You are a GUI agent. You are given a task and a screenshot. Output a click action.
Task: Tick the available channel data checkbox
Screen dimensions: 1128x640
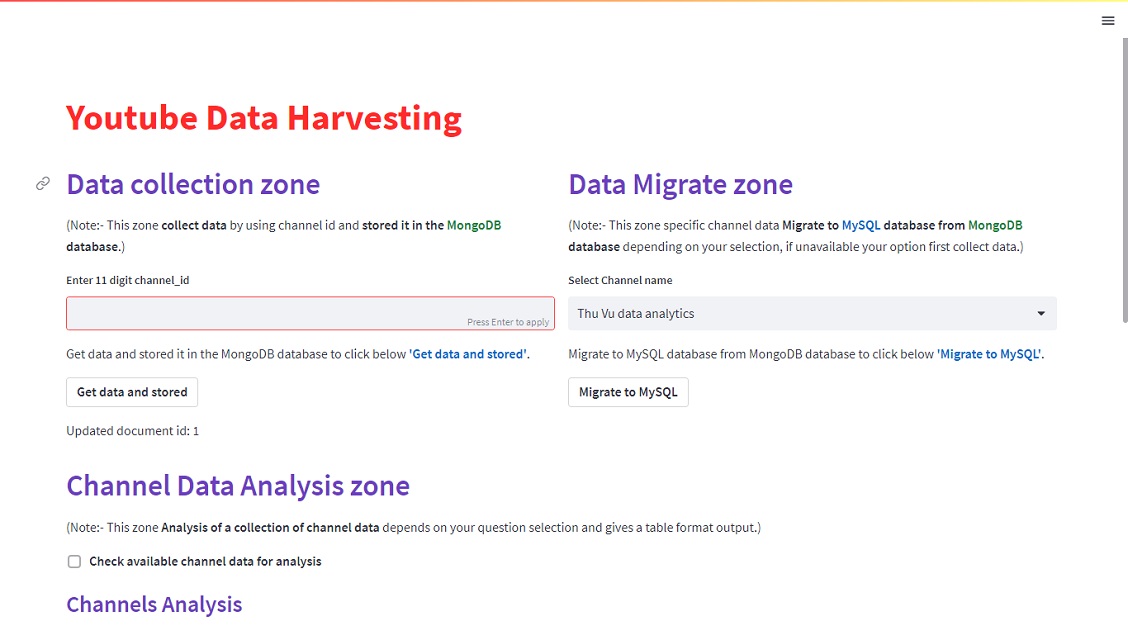point(74,562)
